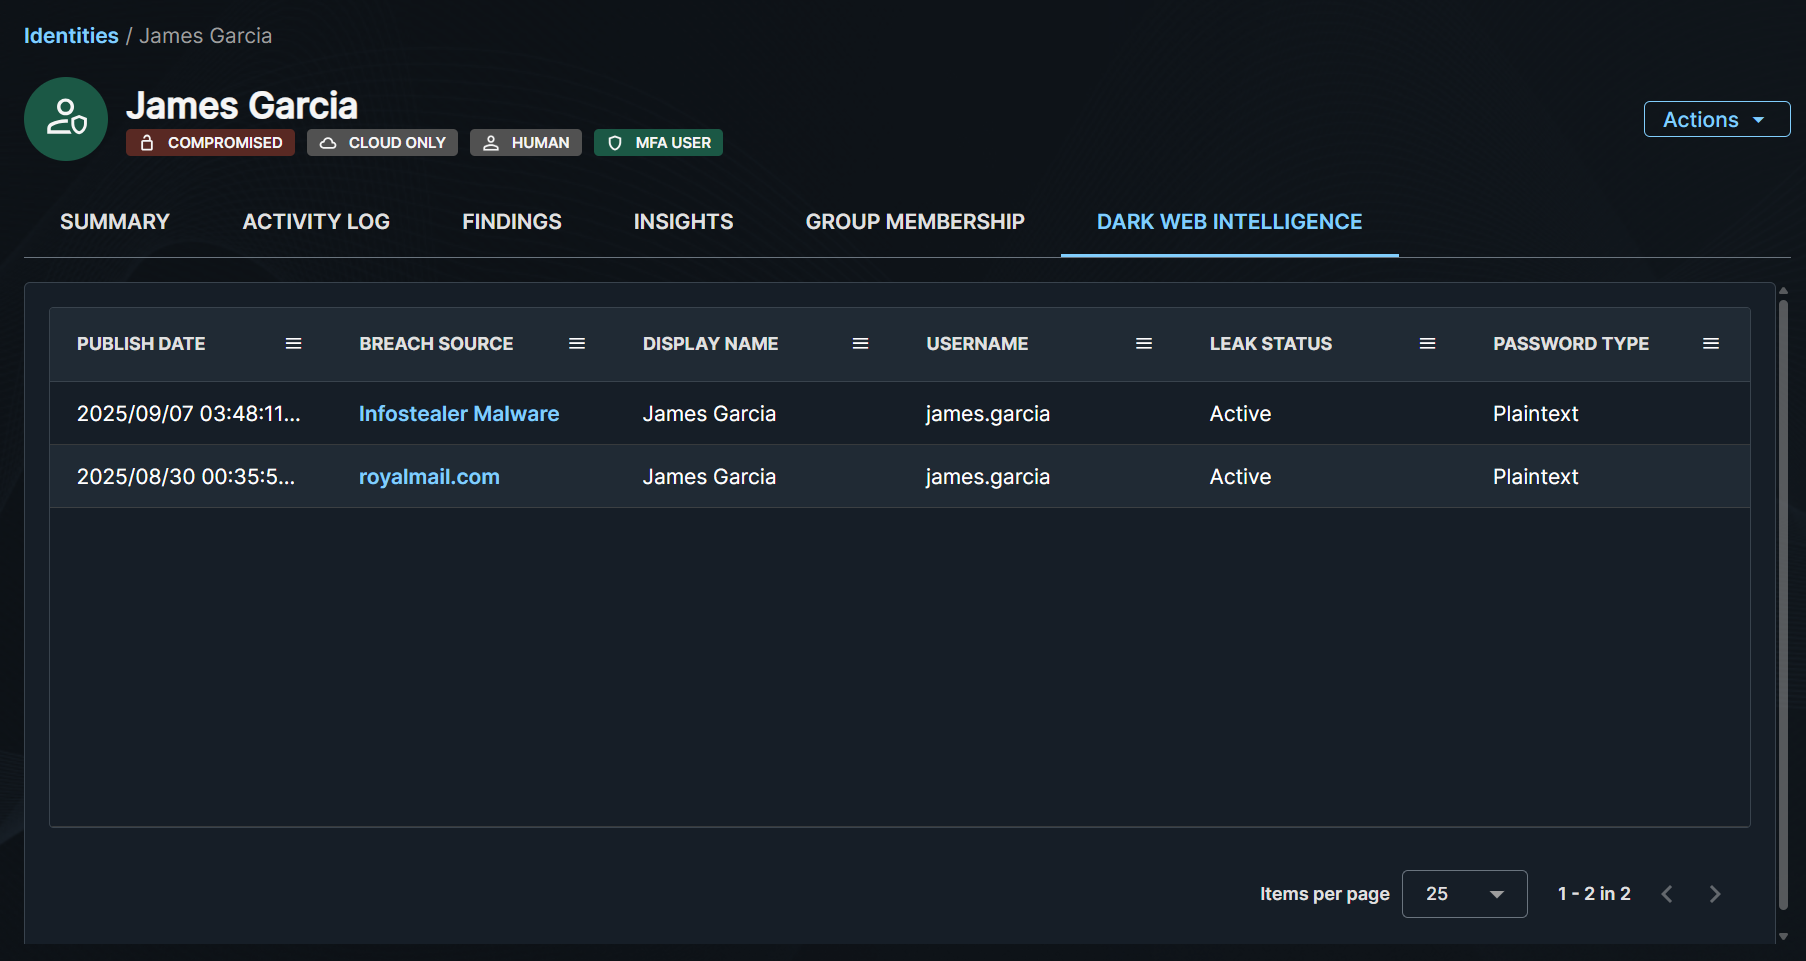1806x961 pixels.
Task: Switch to the Summary tab
Action: click(x=115, y=222)
